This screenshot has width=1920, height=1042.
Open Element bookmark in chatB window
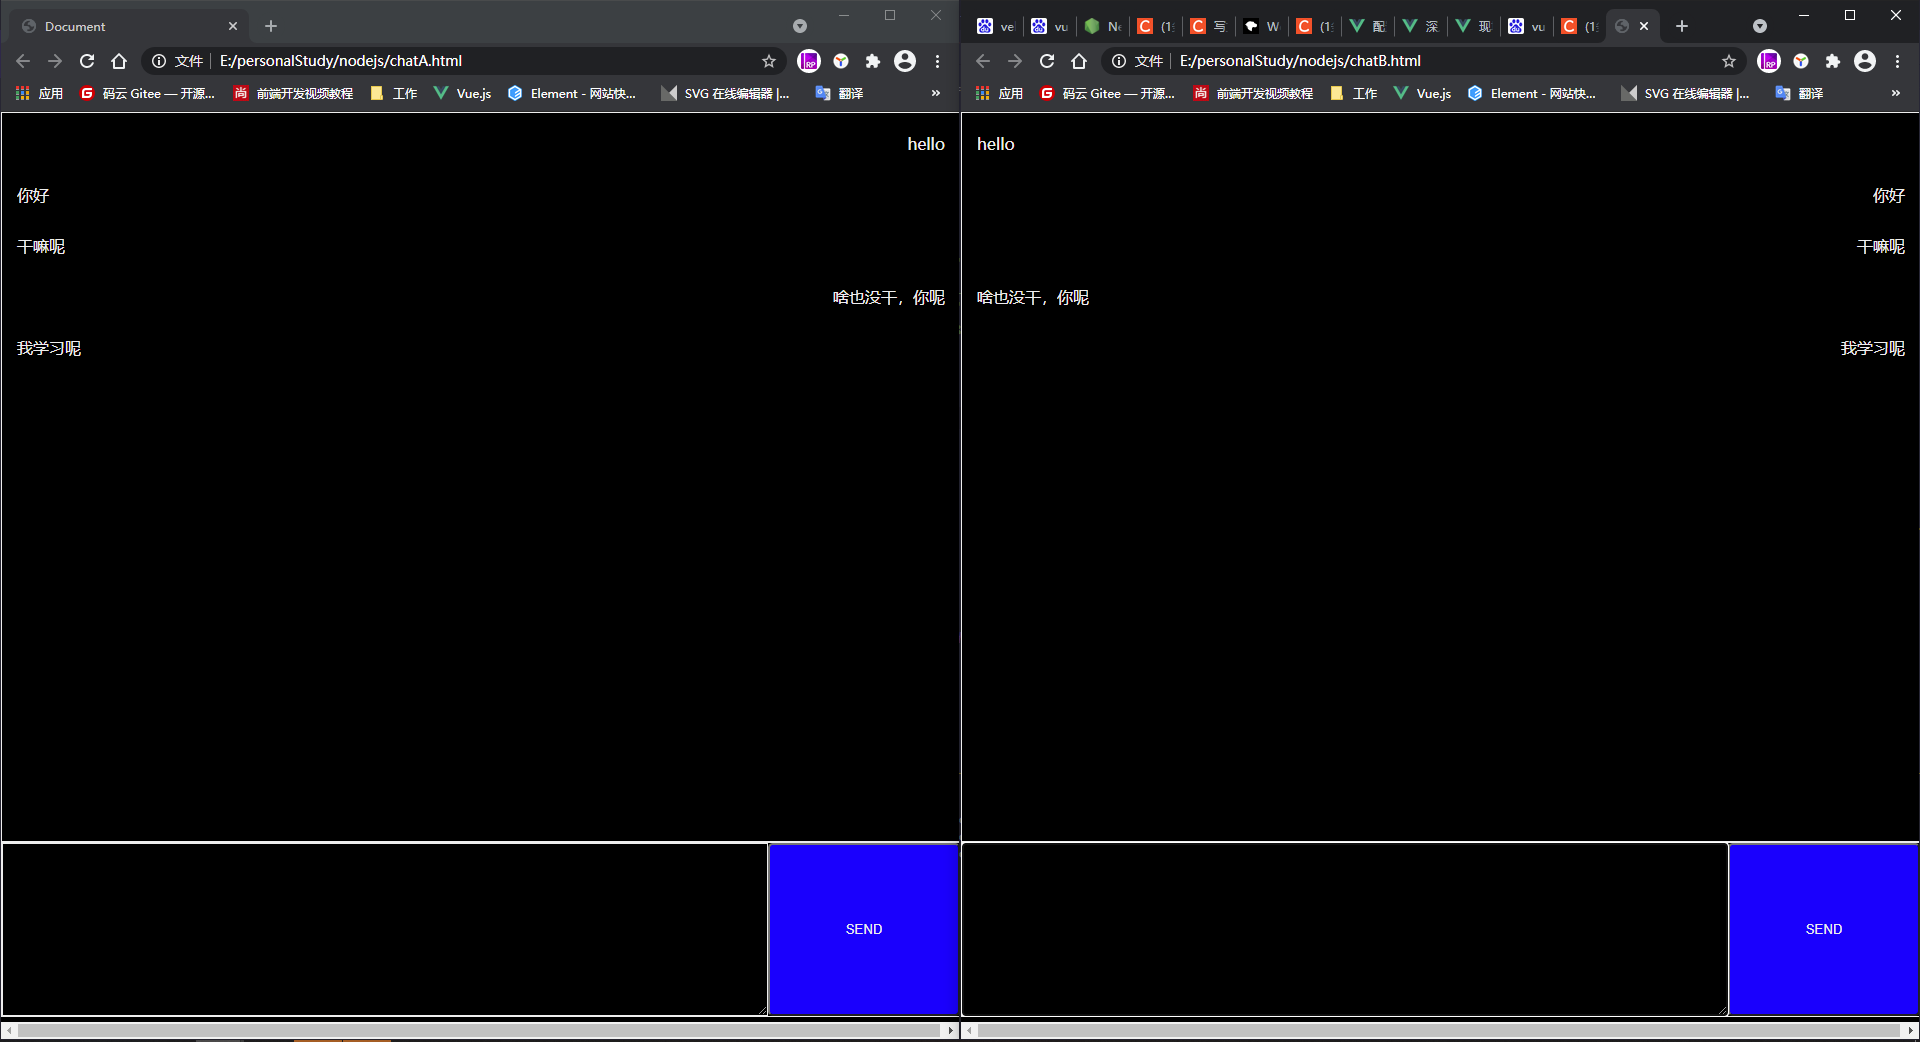click(1532, 93)
